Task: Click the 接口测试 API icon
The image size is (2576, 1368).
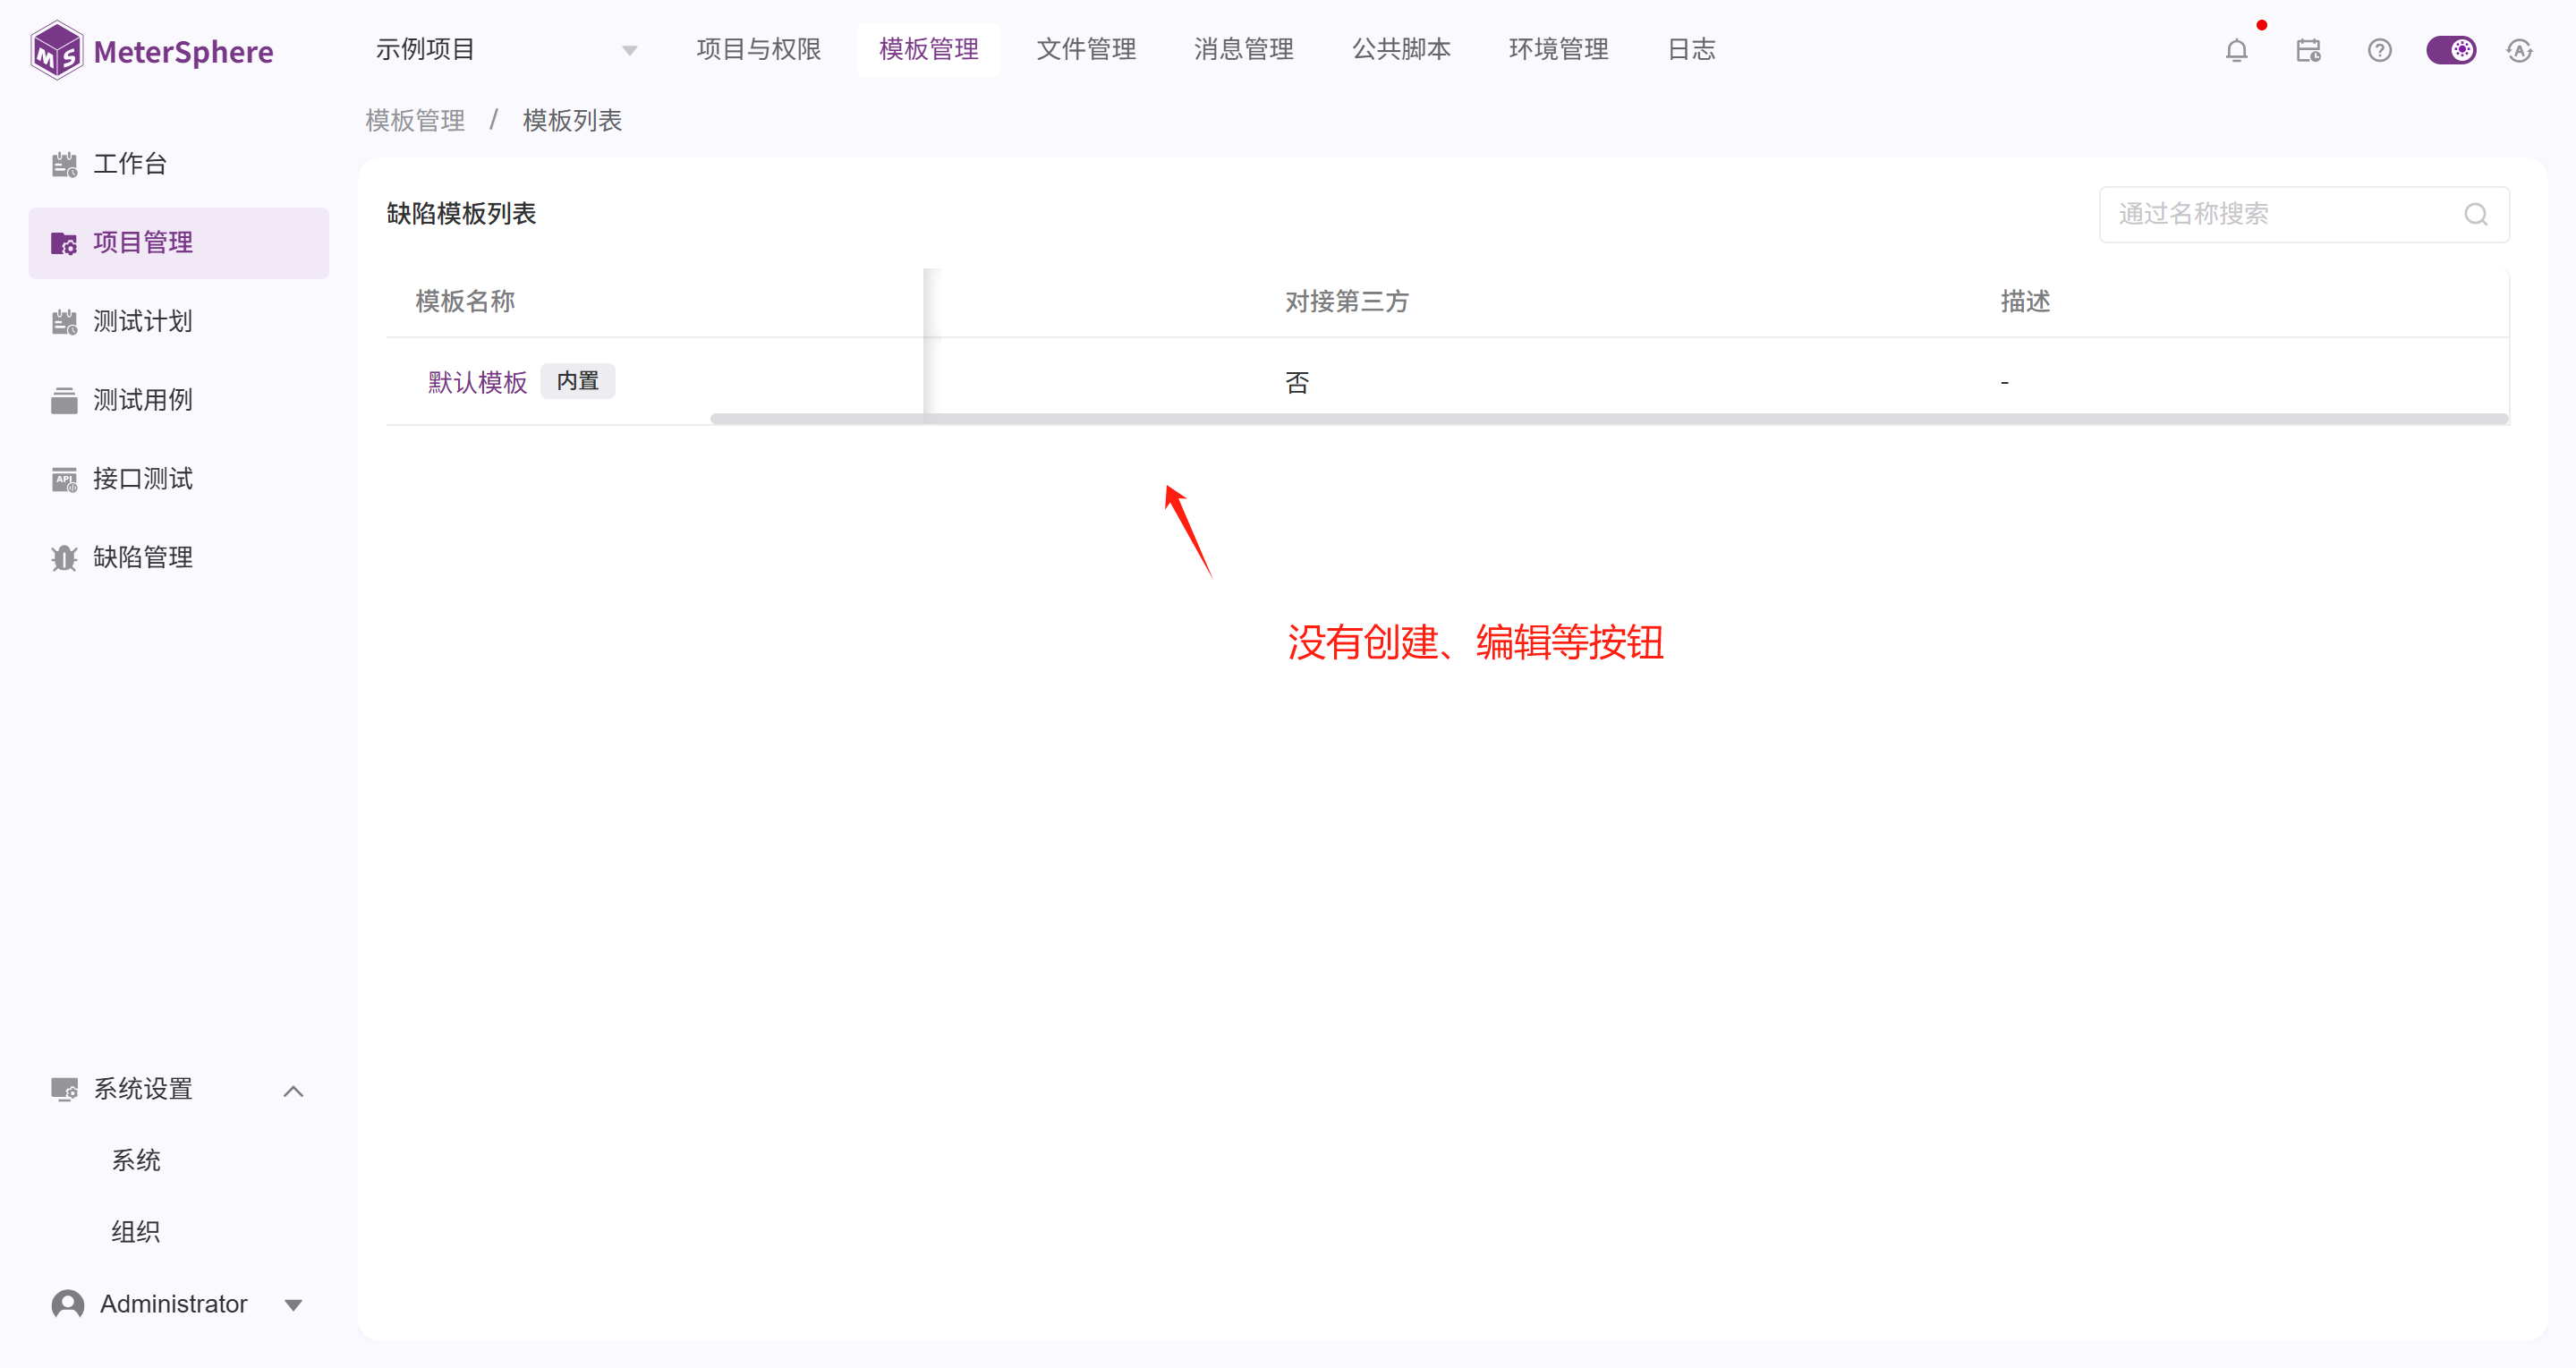Action: point(64,479)
